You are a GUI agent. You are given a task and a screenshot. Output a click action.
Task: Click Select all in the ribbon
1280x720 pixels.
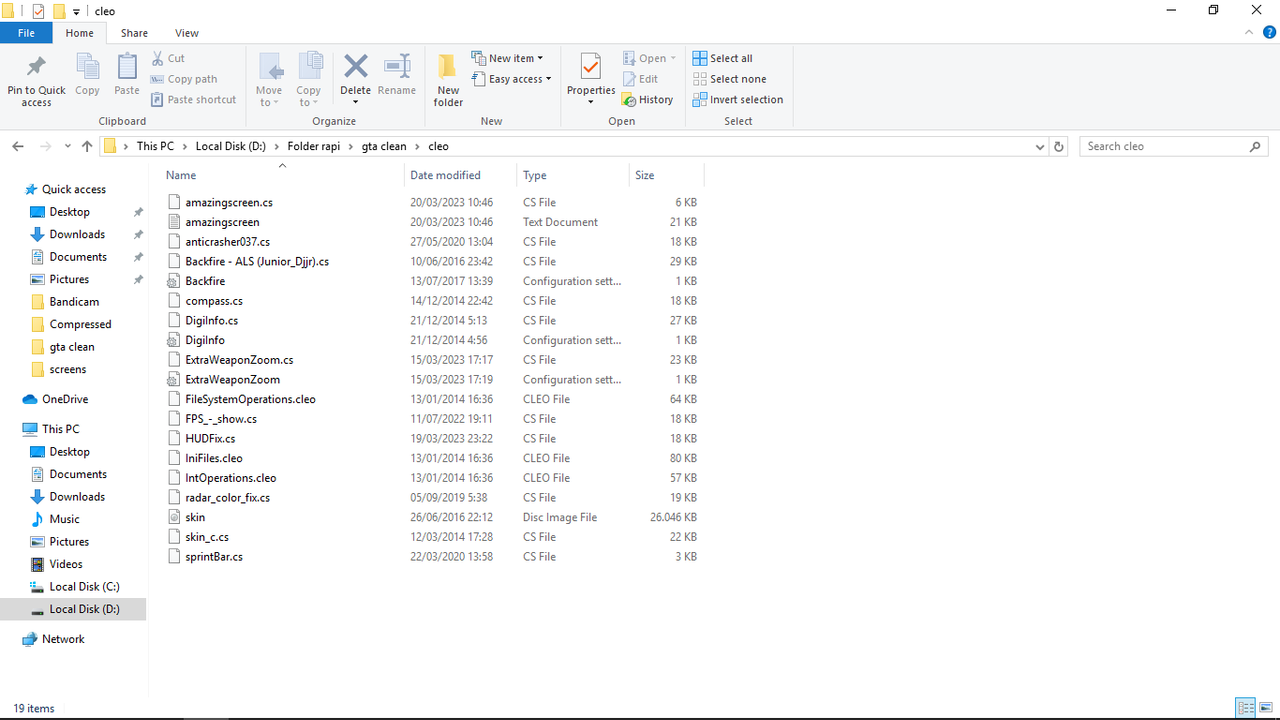click(722, 58)
